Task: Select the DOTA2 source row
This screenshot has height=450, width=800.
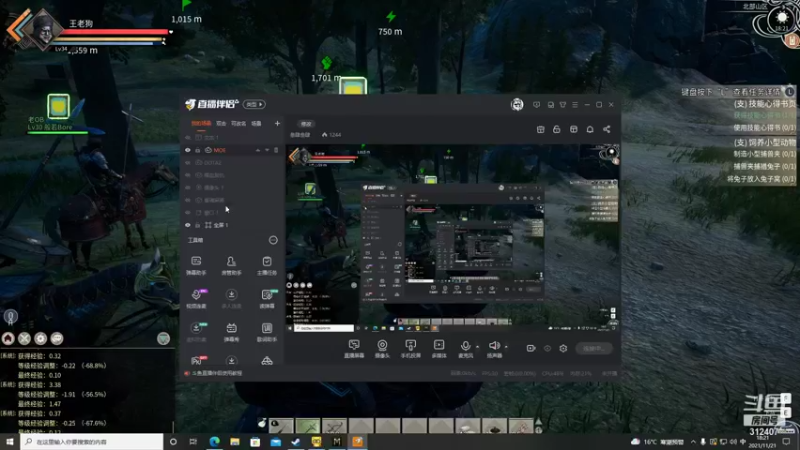Action: (x=232, y=163)
